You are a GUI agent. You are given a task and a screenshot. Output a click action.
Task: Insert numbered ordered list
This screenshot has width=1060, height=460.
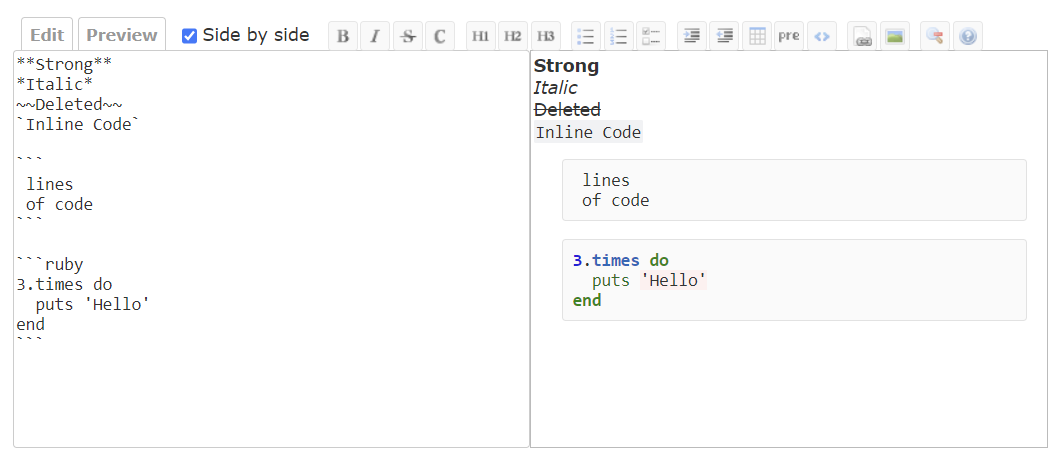click(x=619, y=36)
